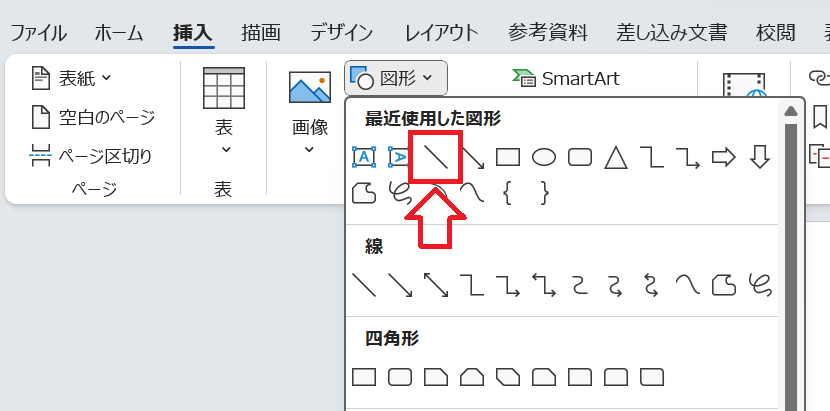
Task: Switch to the 差し込み文書 tab
Action: 671,33
